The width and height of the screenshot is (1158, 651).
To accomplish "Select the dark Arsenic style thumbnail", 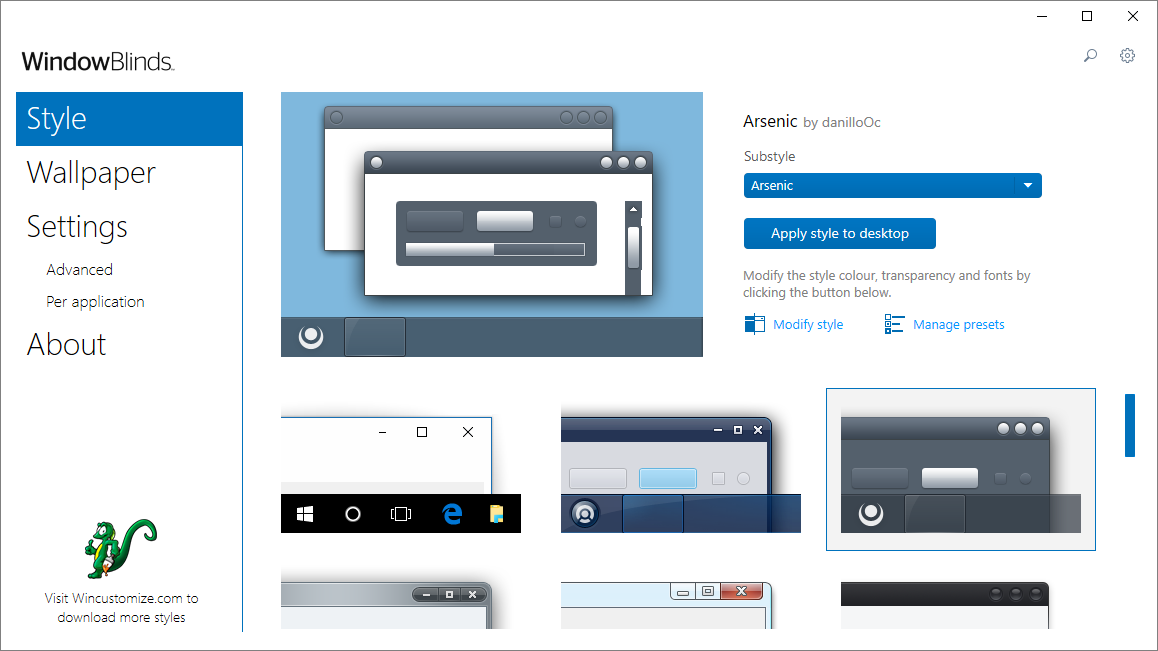I will (960, 469).
